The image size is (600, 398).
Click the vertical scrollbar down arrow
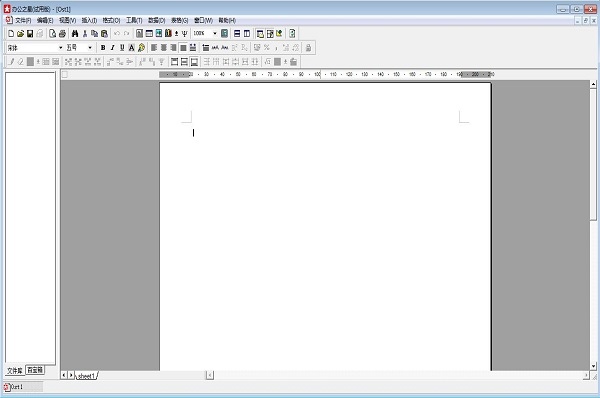pos(593,366)
